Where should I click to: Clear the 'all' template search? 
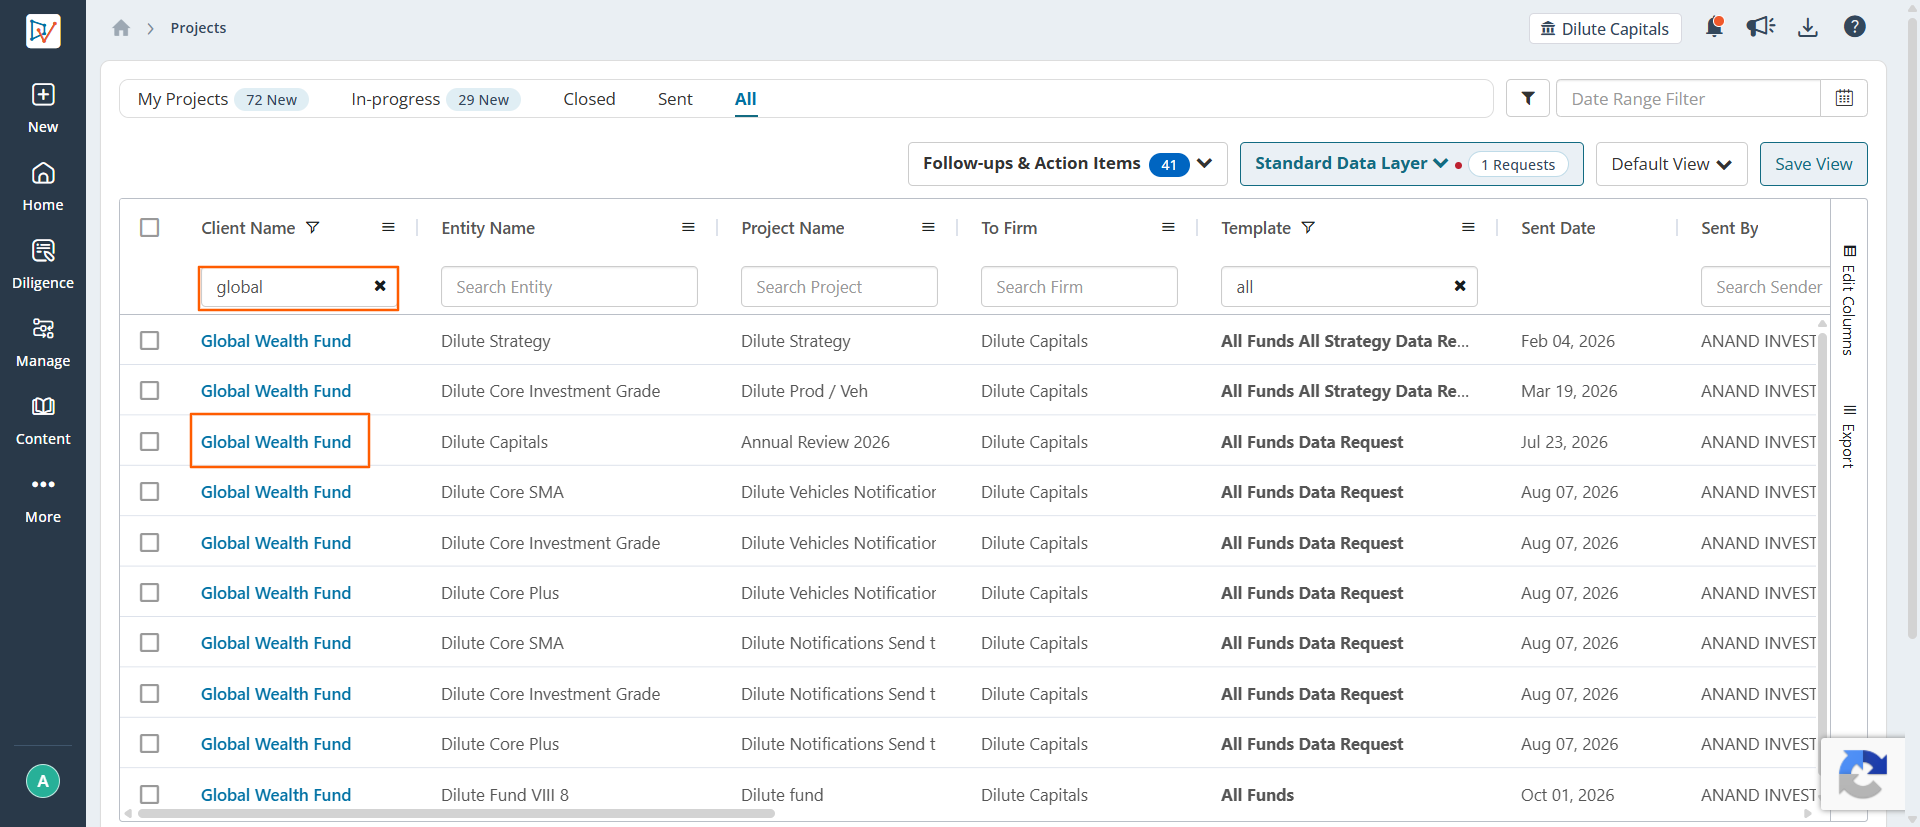(1460, 286)
